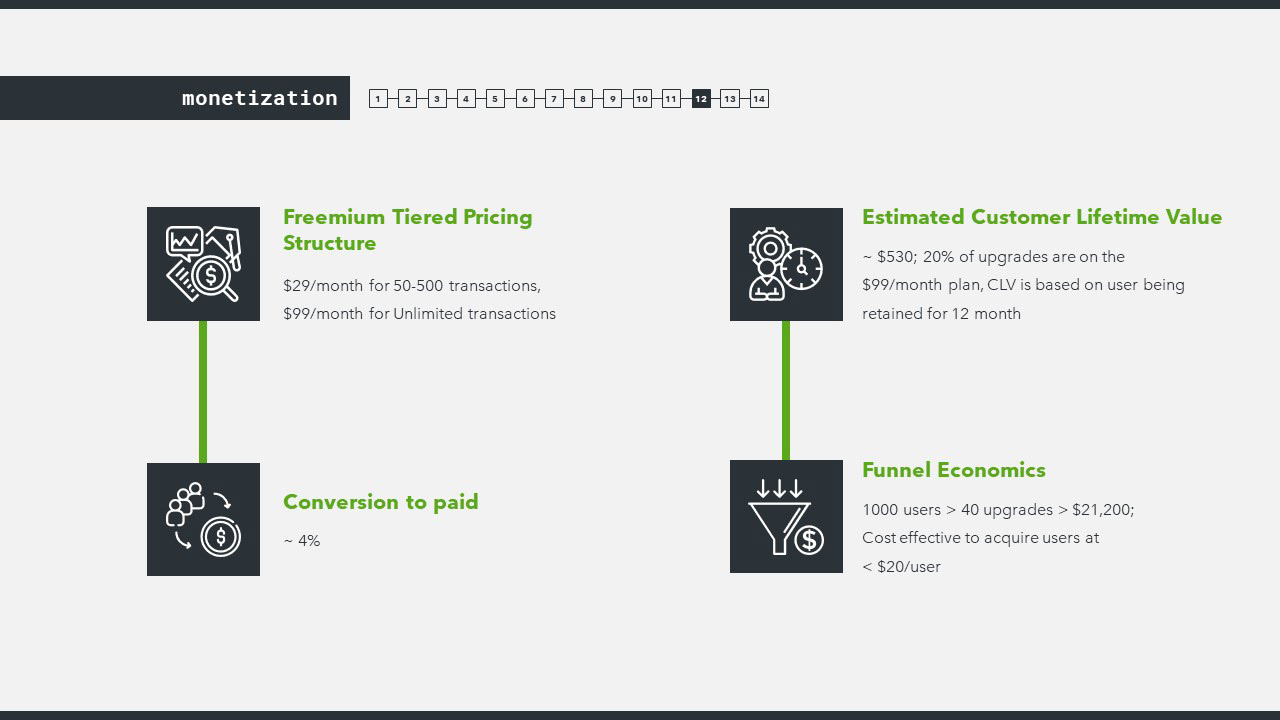Click the monetization section header

259,98
